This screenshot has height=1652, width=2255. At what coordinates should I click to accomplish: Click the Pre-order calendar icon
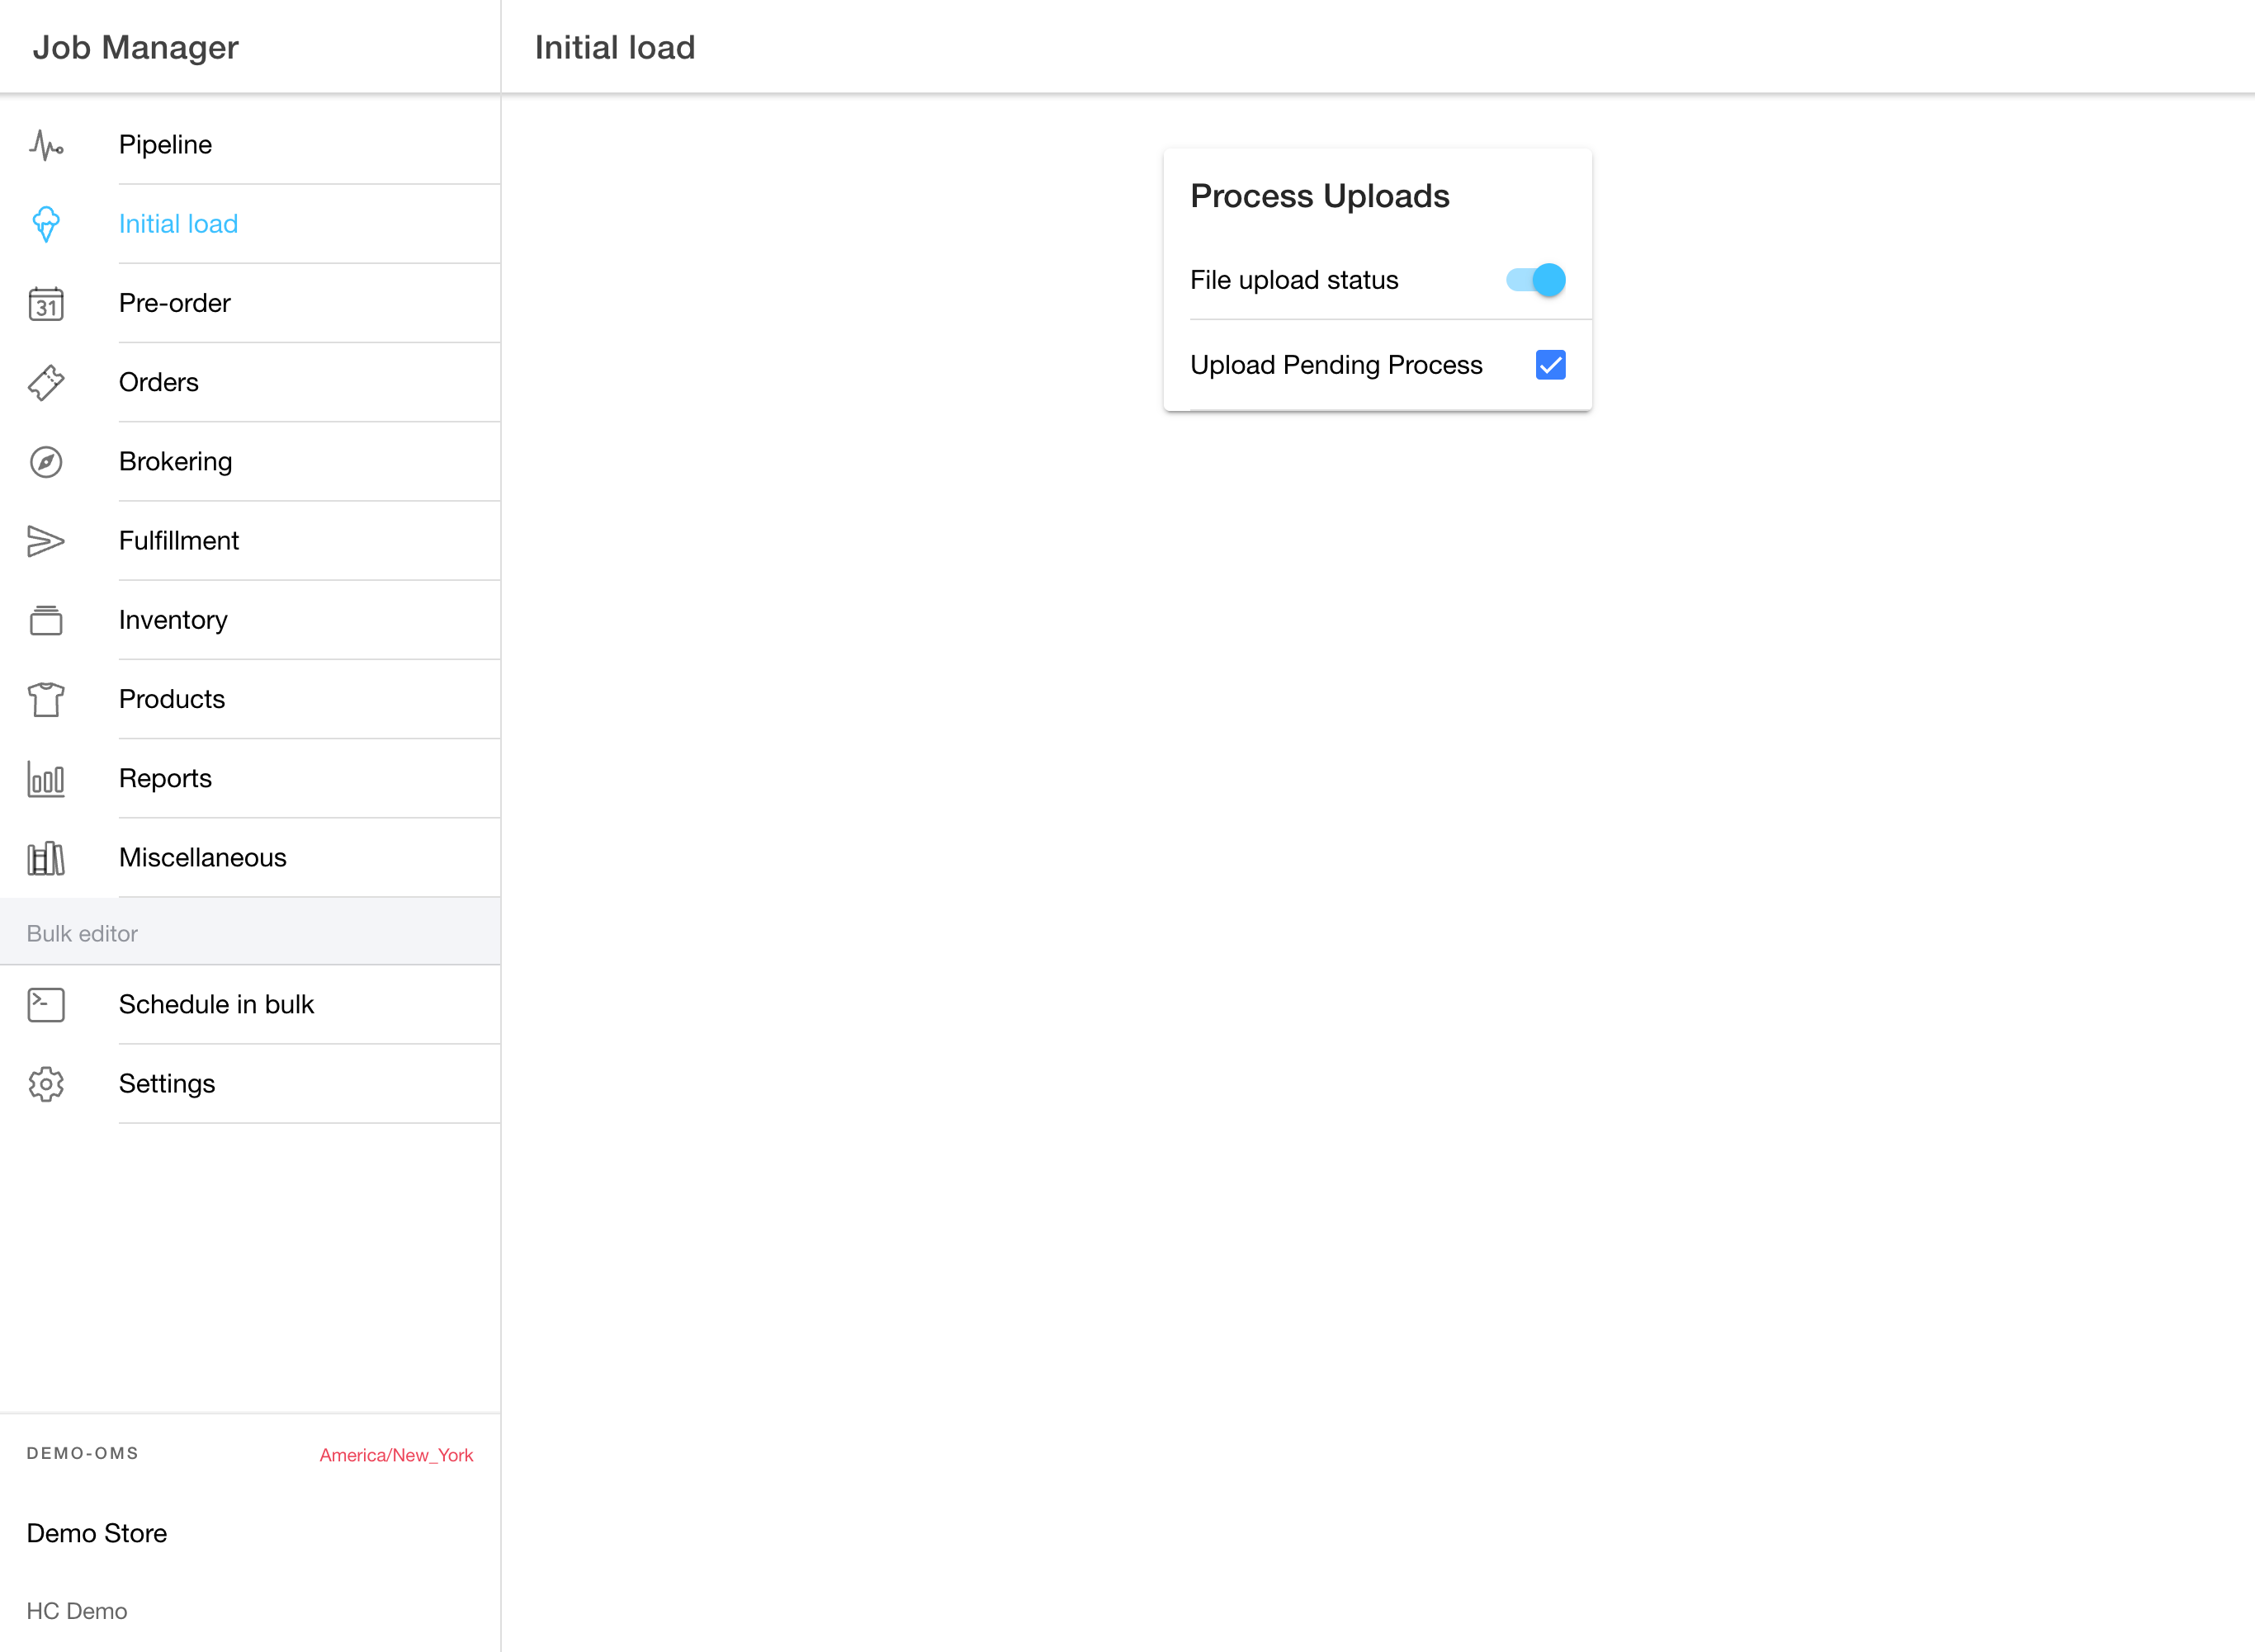pos(46,304)
